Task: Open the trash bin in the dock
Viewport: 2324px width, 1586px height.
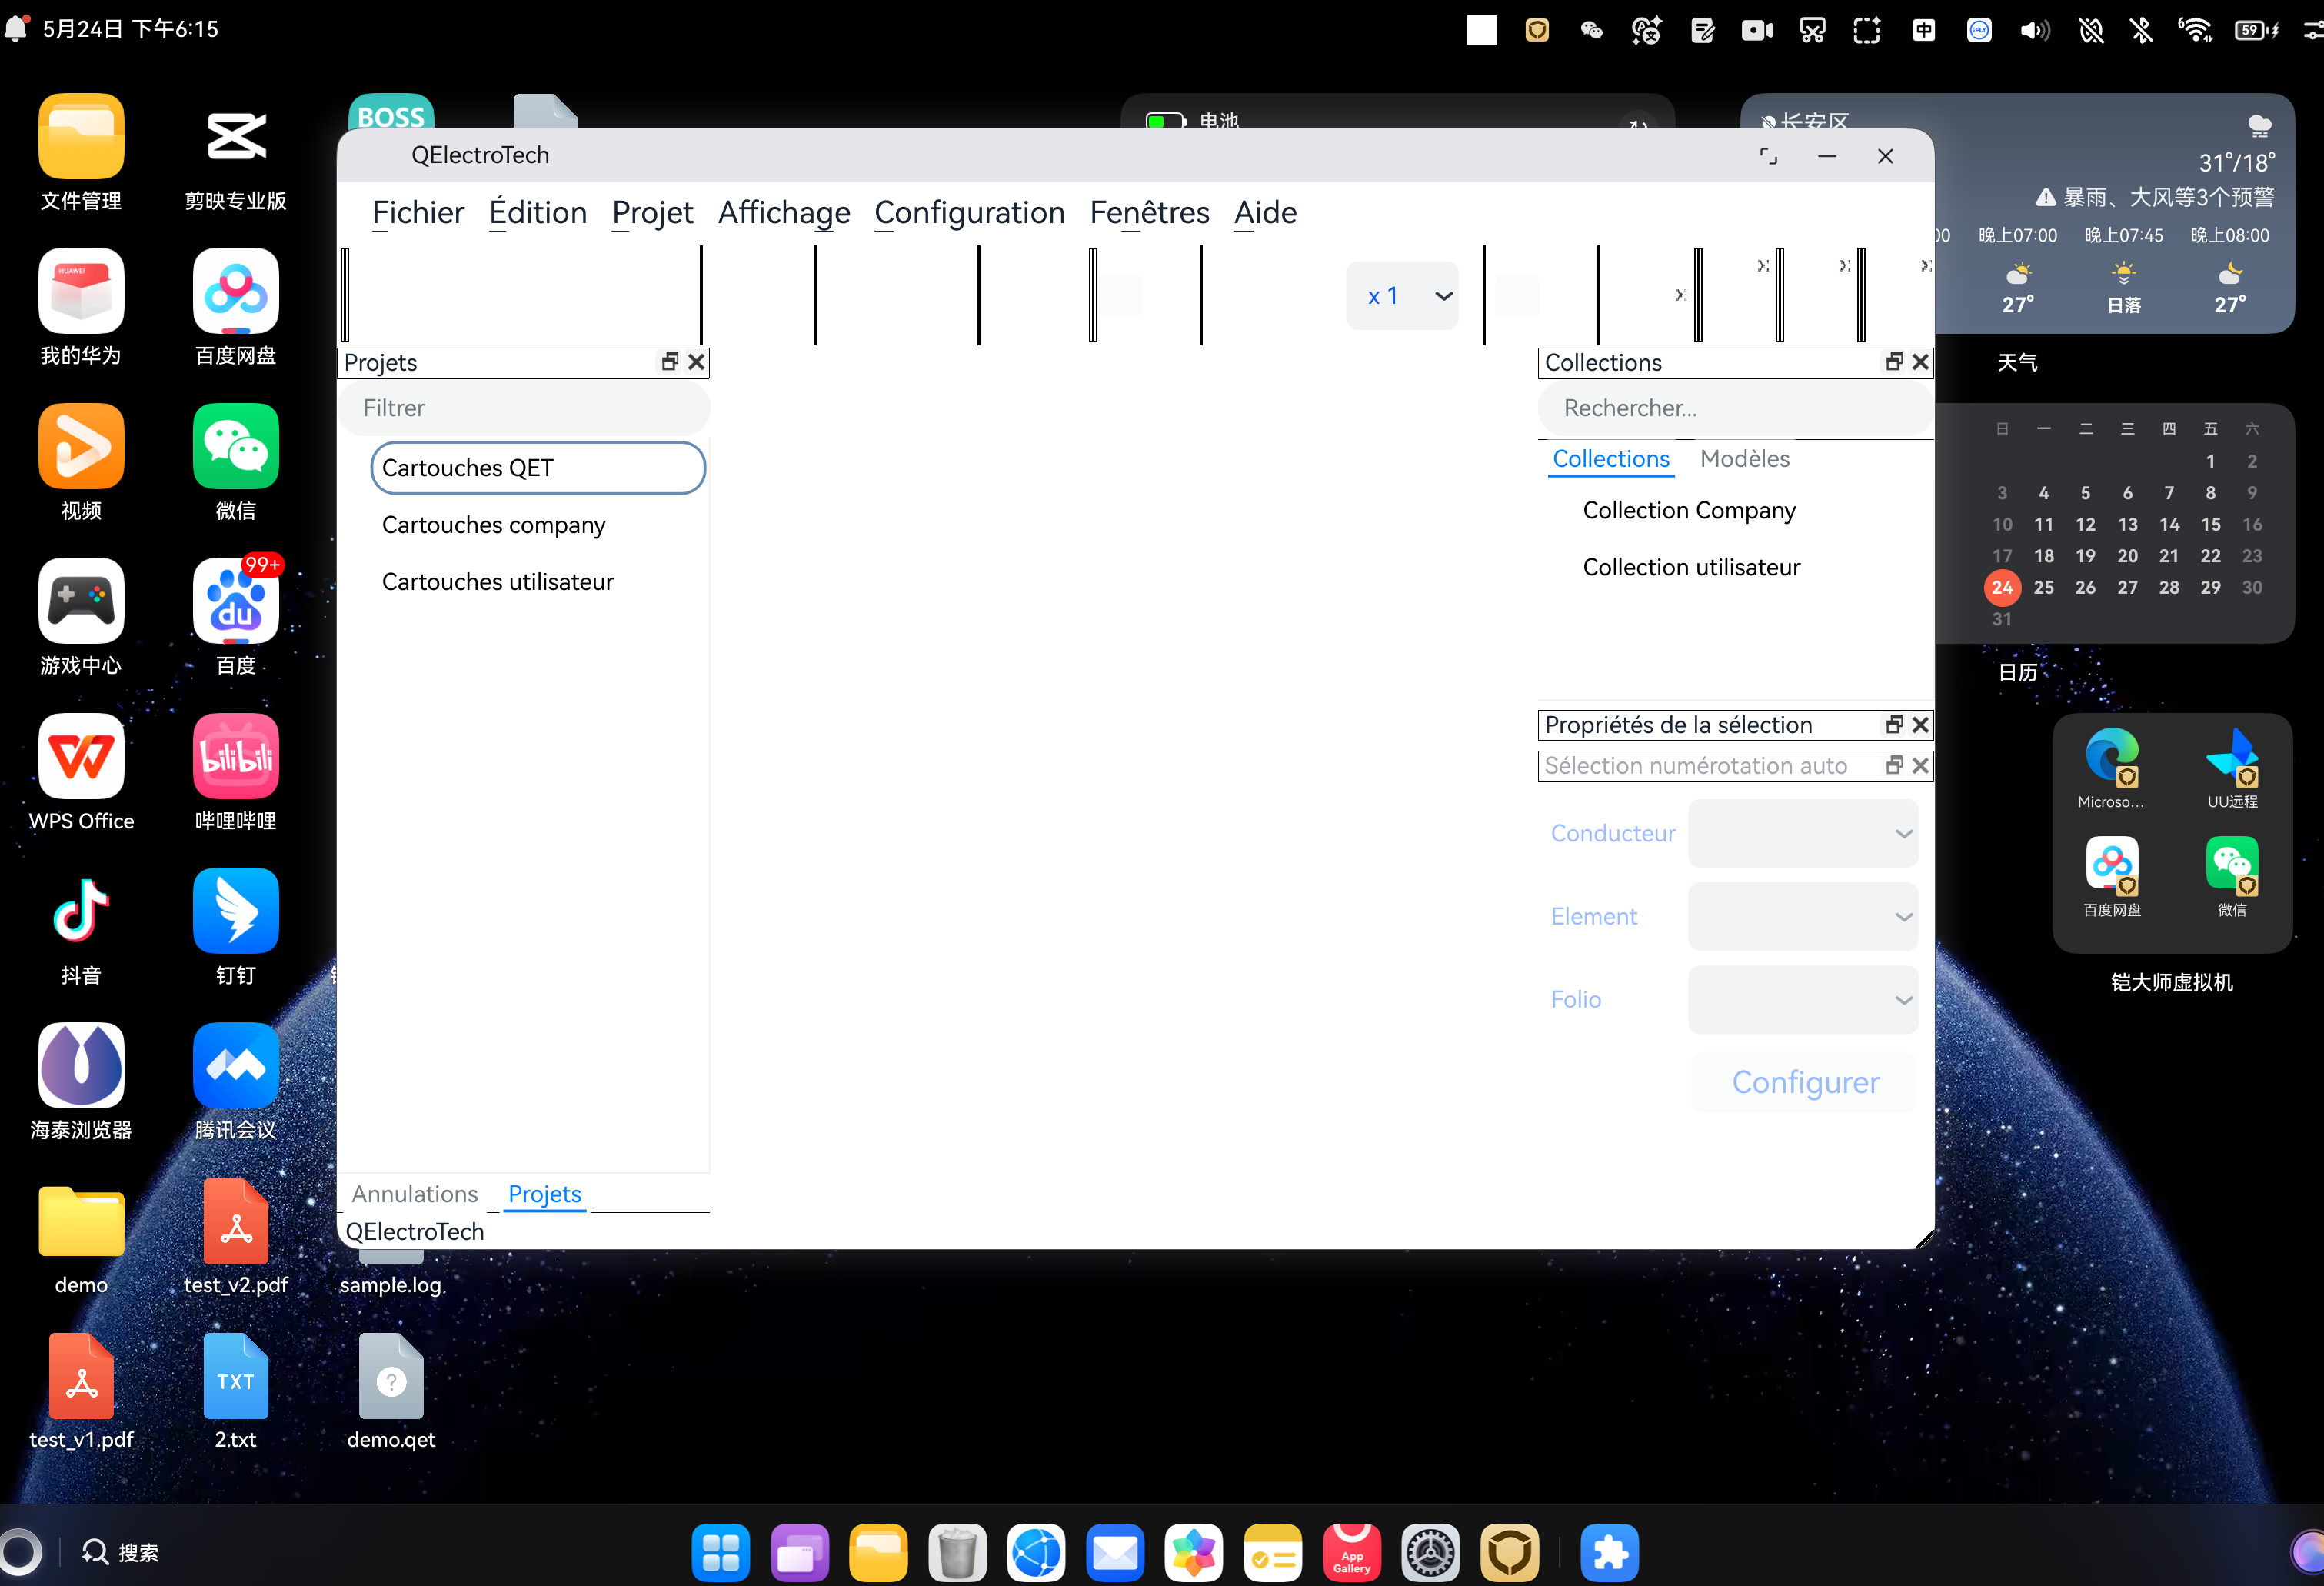Action: pos(957,1553)
